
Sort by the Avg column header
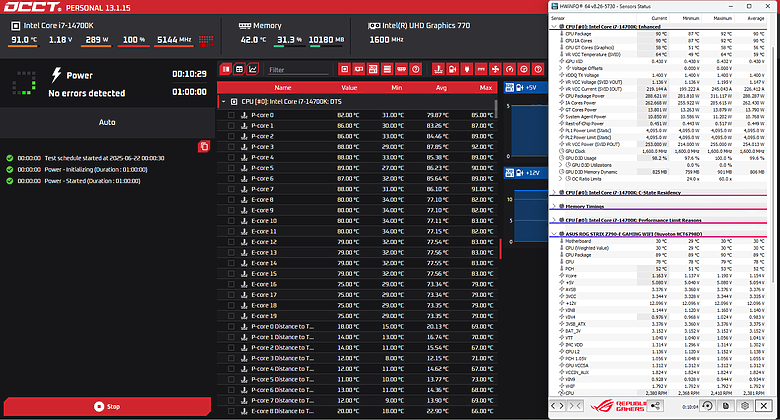(x=441, y=88)
